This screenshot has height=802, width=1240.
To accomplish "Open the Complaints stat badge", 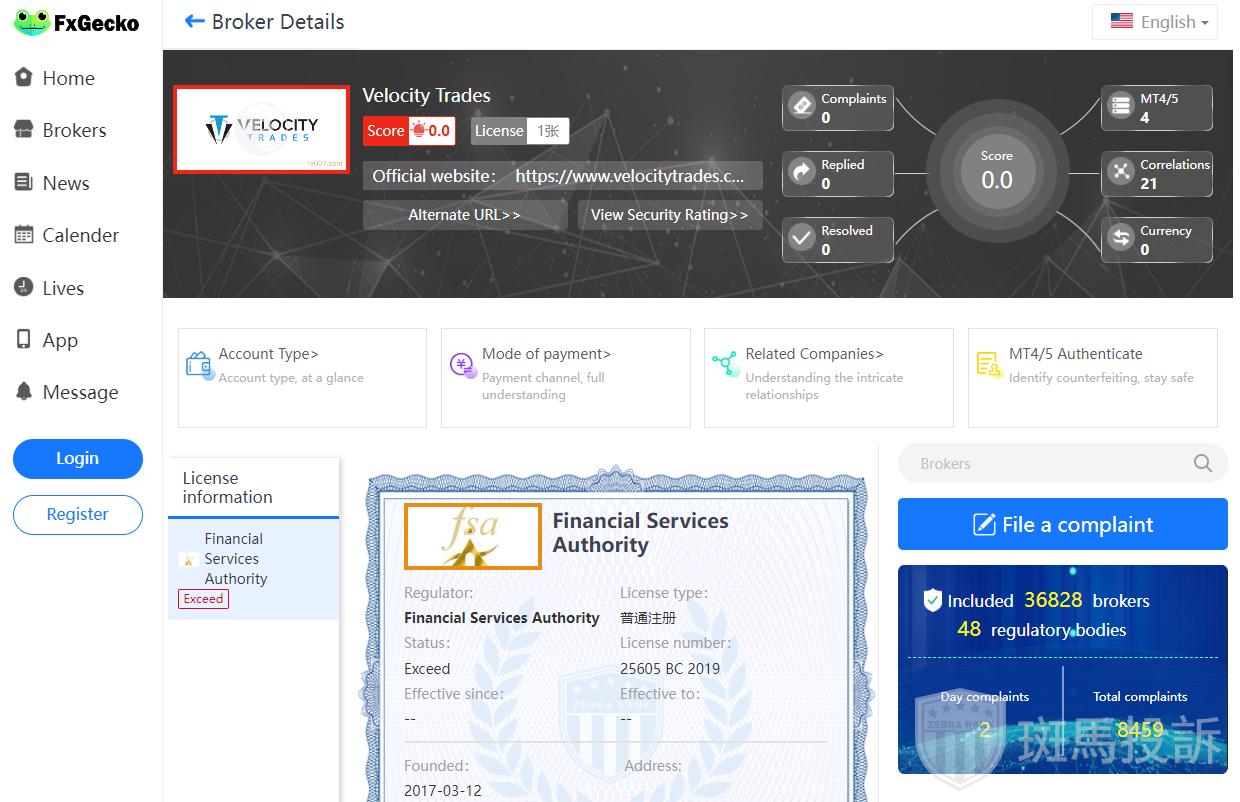I will [837, 108].
